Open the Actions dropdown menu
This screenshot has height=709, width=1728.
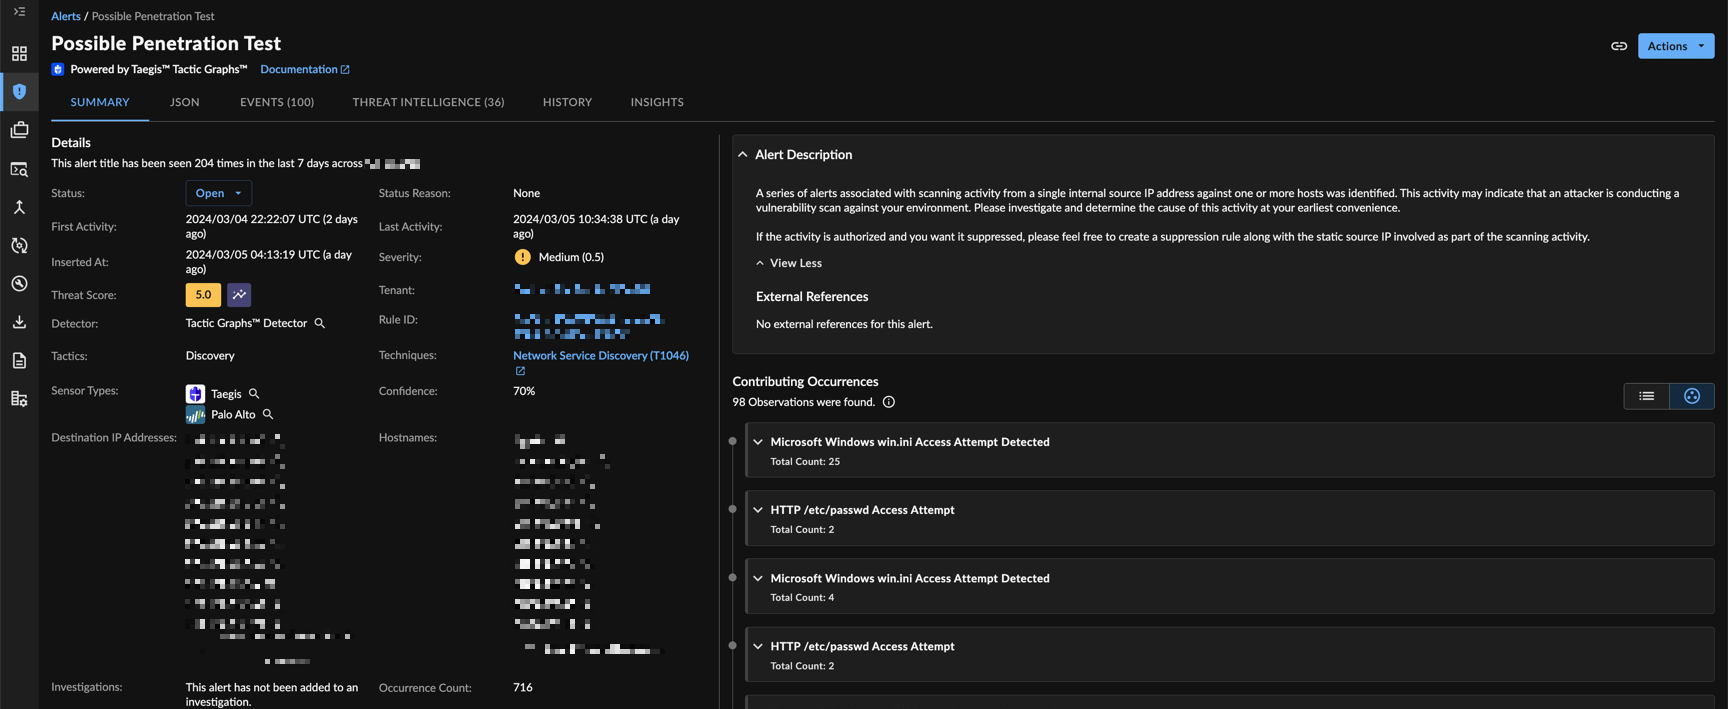tap(1676, 46)
